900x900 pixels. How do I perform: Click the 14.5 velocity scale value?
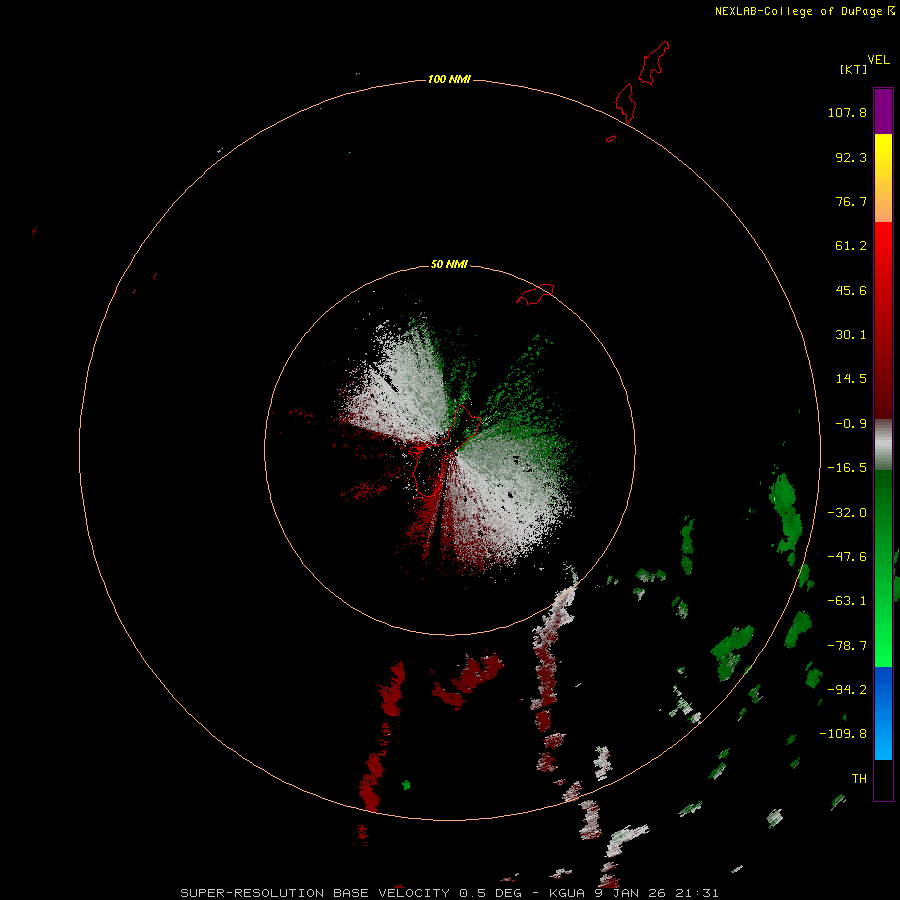851,379
